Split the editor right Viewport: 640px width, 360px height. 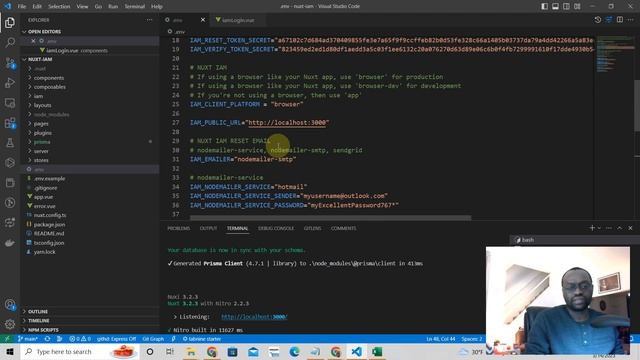click(x=620, y=20)
